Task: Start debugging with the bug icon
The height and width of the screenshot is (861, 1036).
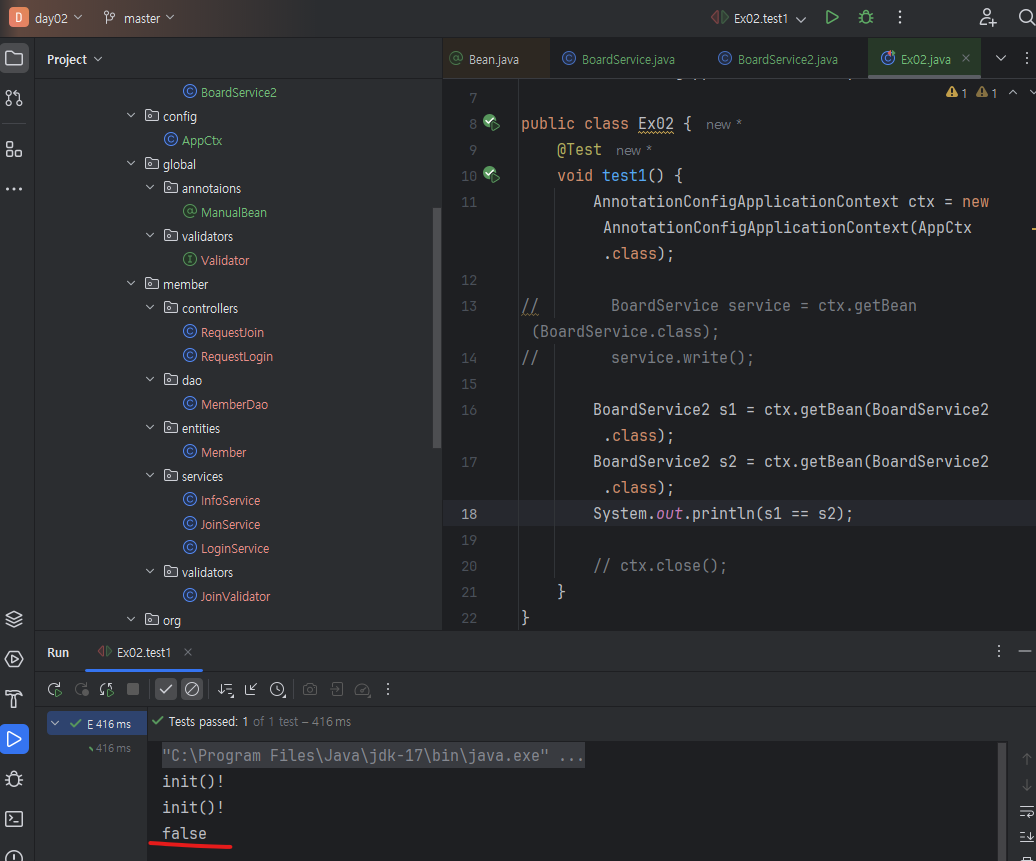Action: (866, 17)
